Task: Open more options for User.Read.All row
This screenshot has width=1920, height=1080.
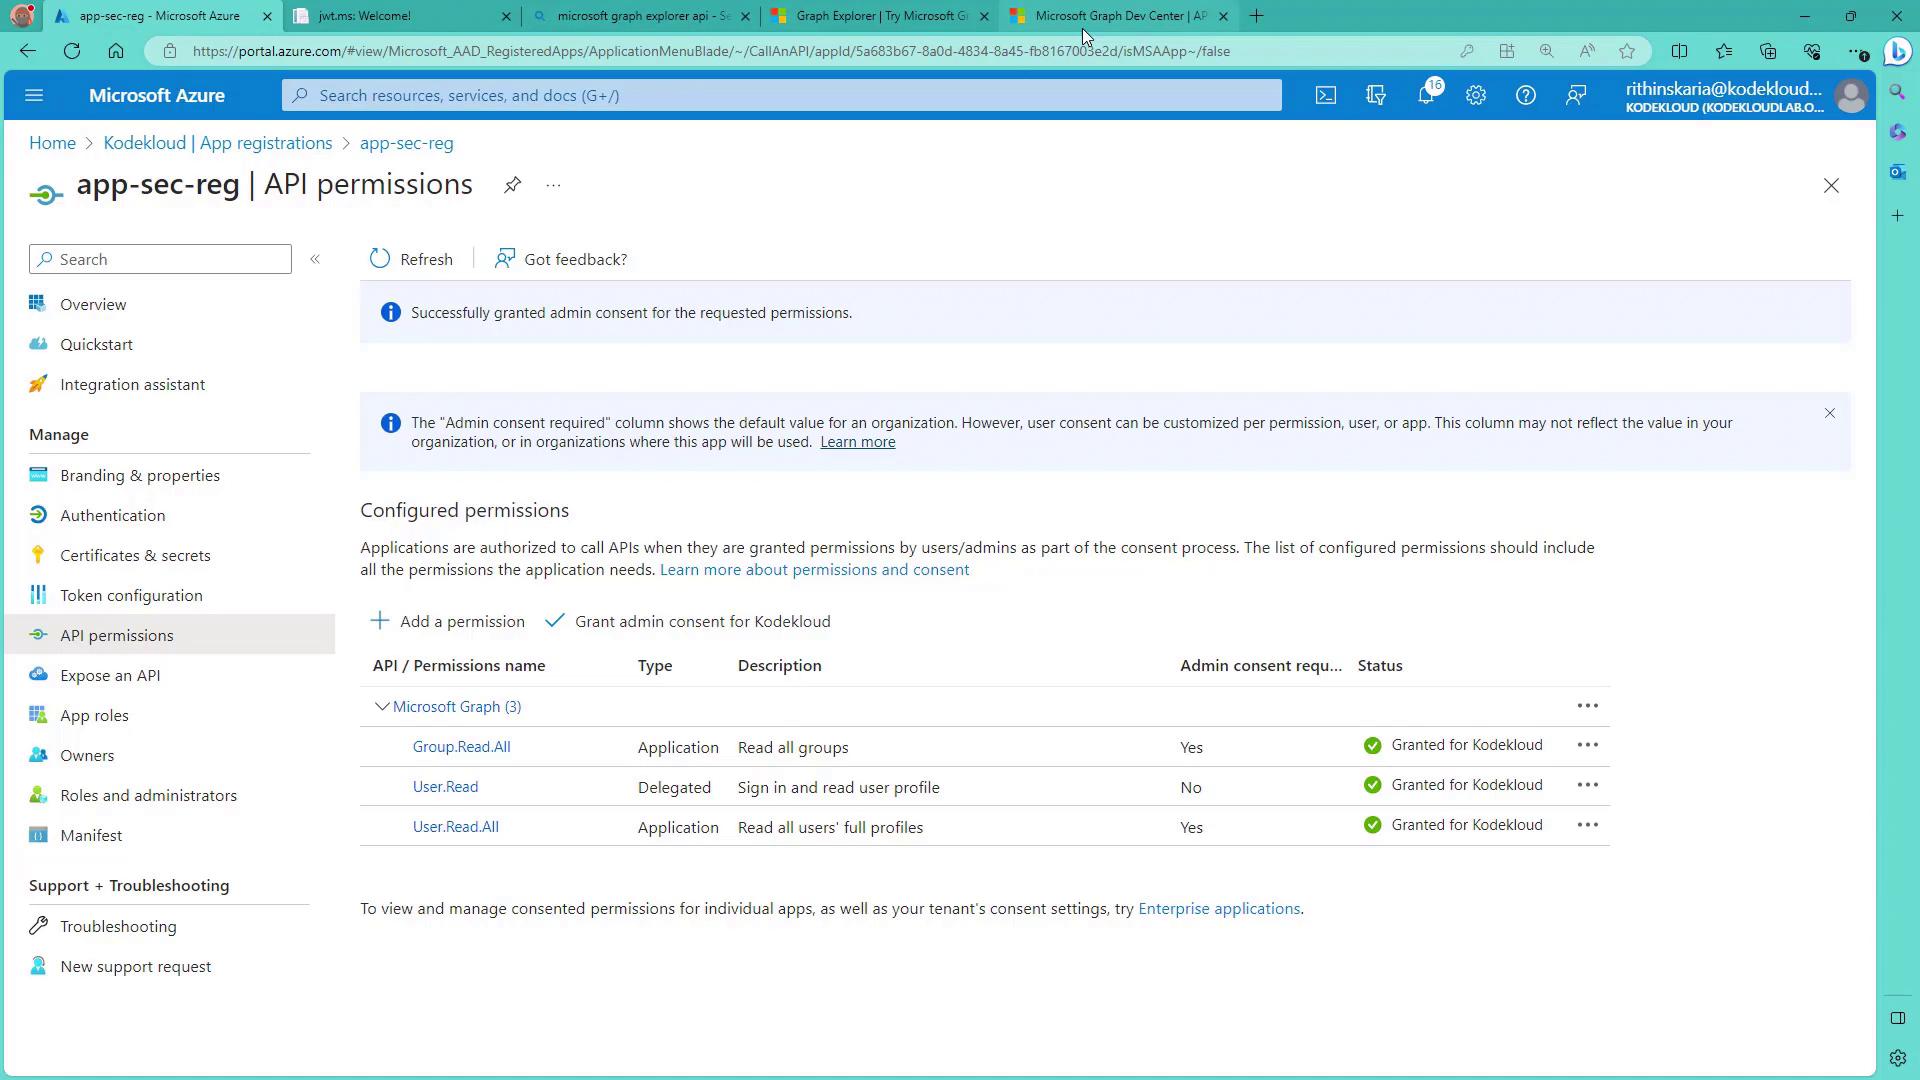Action: [1587, 825]
